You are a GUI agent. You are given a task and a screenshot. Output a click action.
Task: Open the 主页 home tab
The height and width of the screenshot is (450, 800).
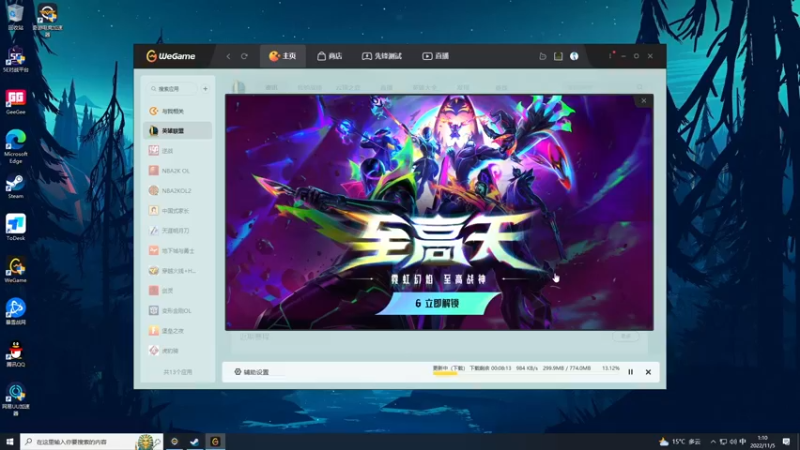tap(283, 56)
